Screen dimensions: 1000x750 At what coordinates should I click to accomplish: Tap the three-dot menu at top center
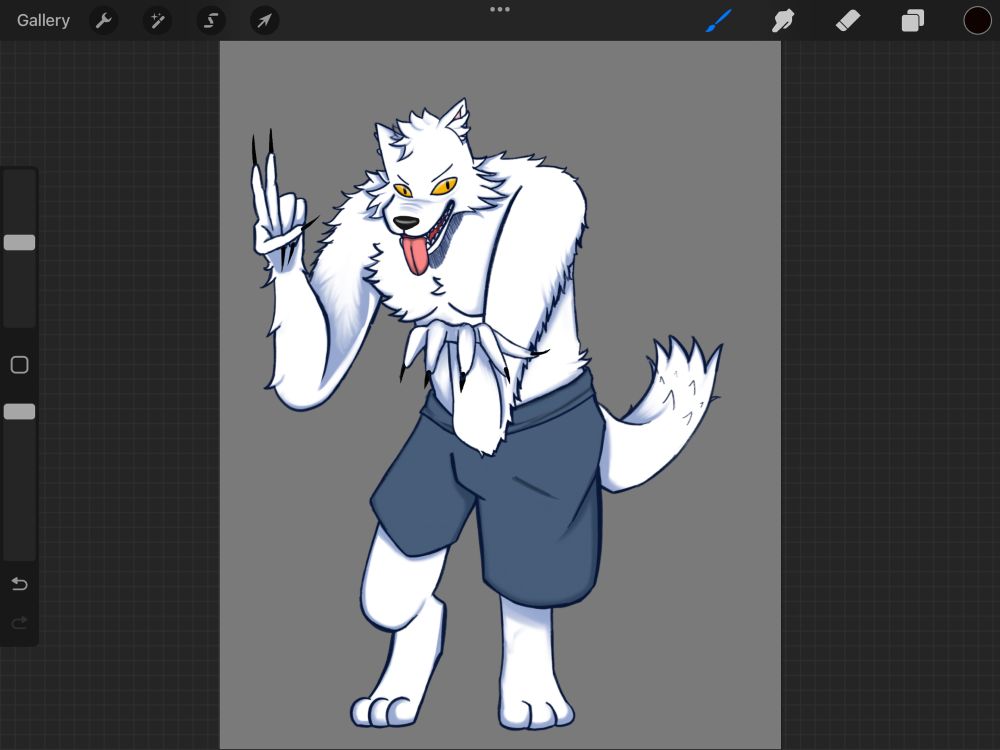click(x=499, y=10)
